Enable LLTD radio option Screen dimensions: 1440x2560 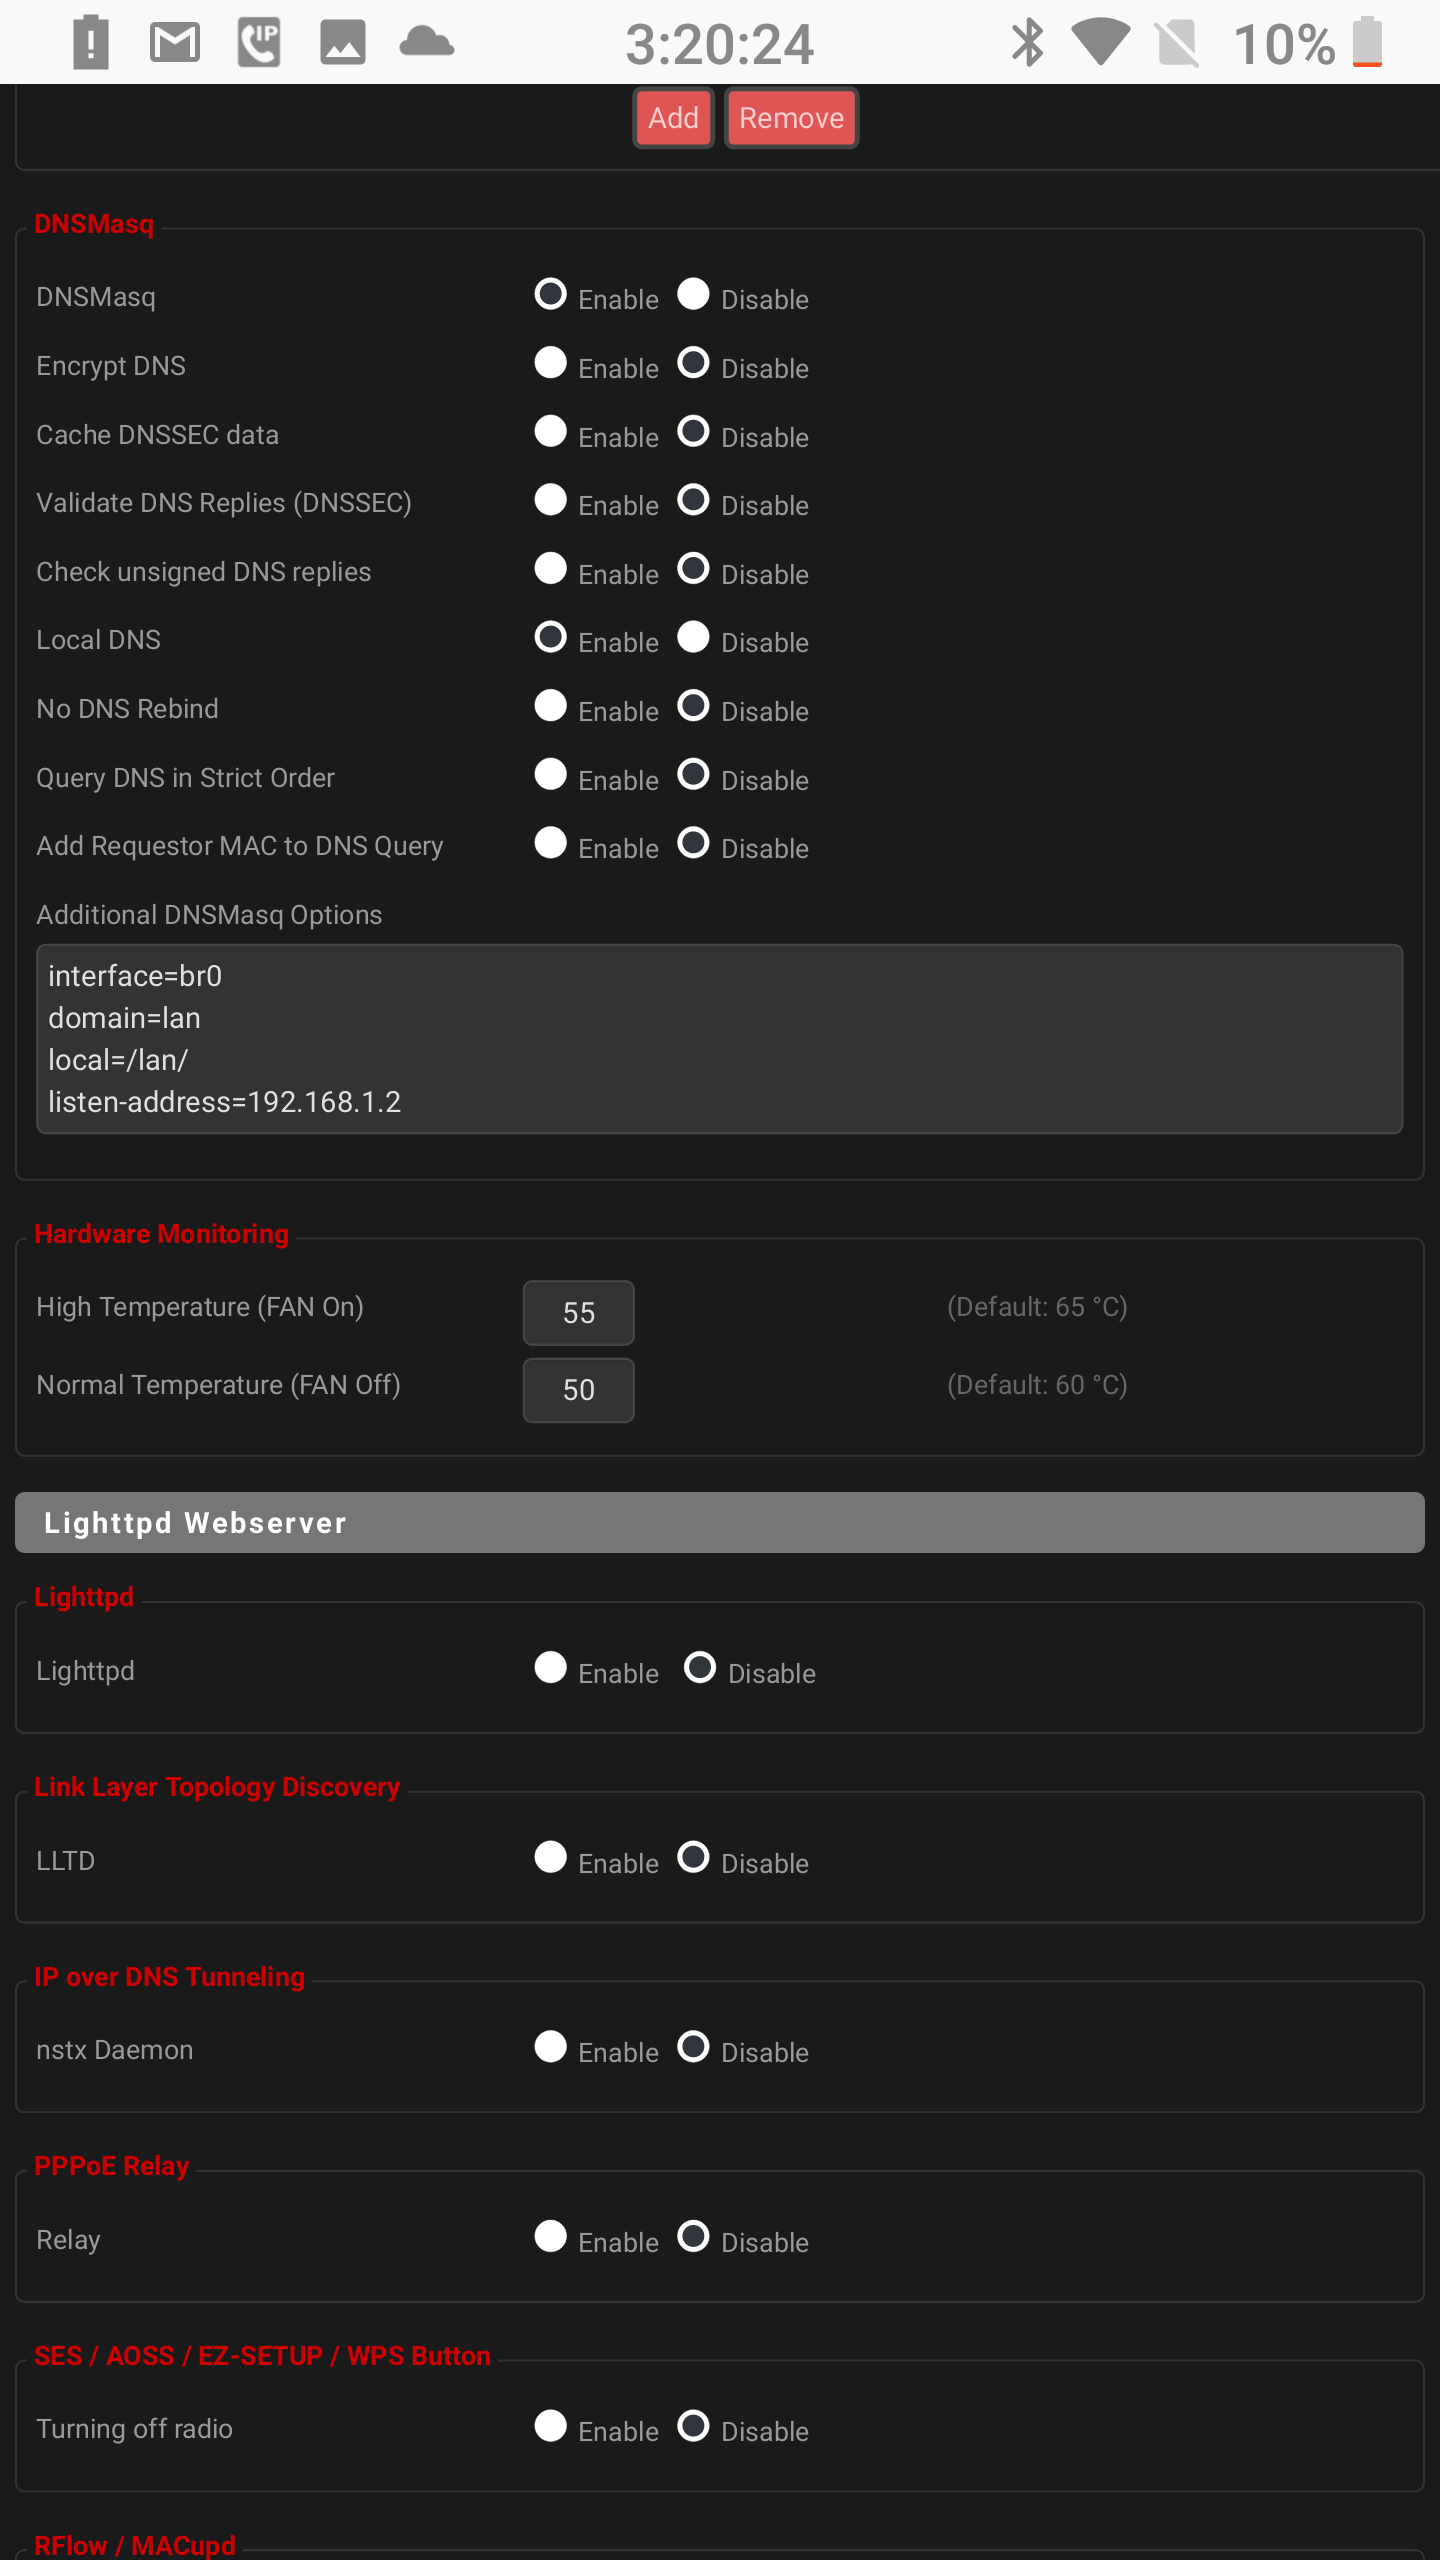(550, 1858)
